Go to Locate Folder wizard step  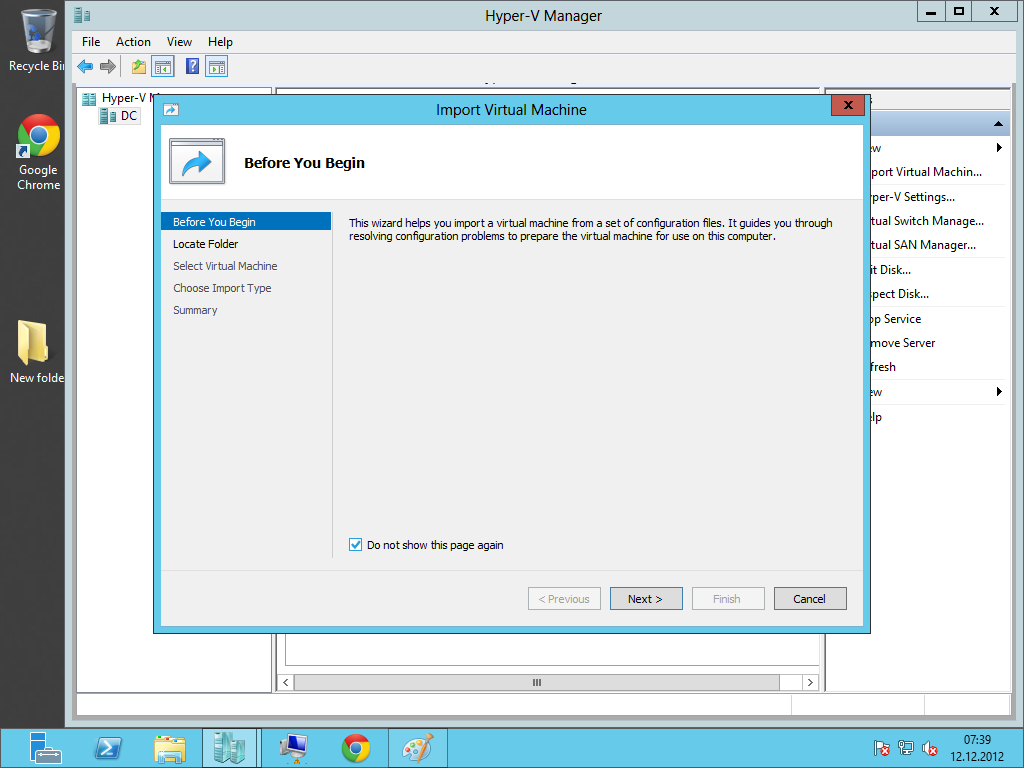(x=206, y=244)
